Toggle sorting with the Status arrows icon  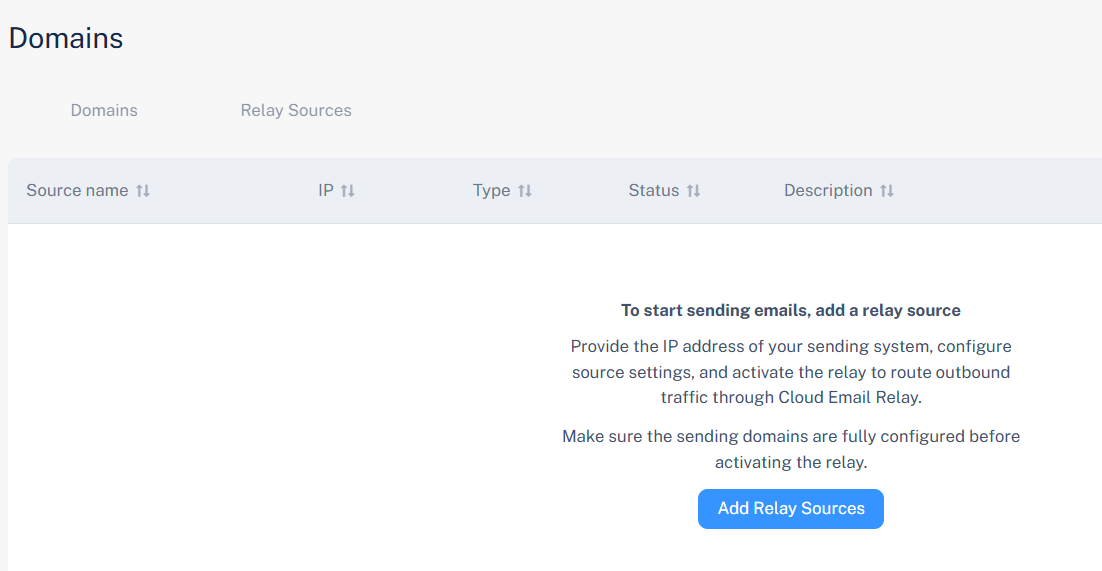click(x=694, y=191)
